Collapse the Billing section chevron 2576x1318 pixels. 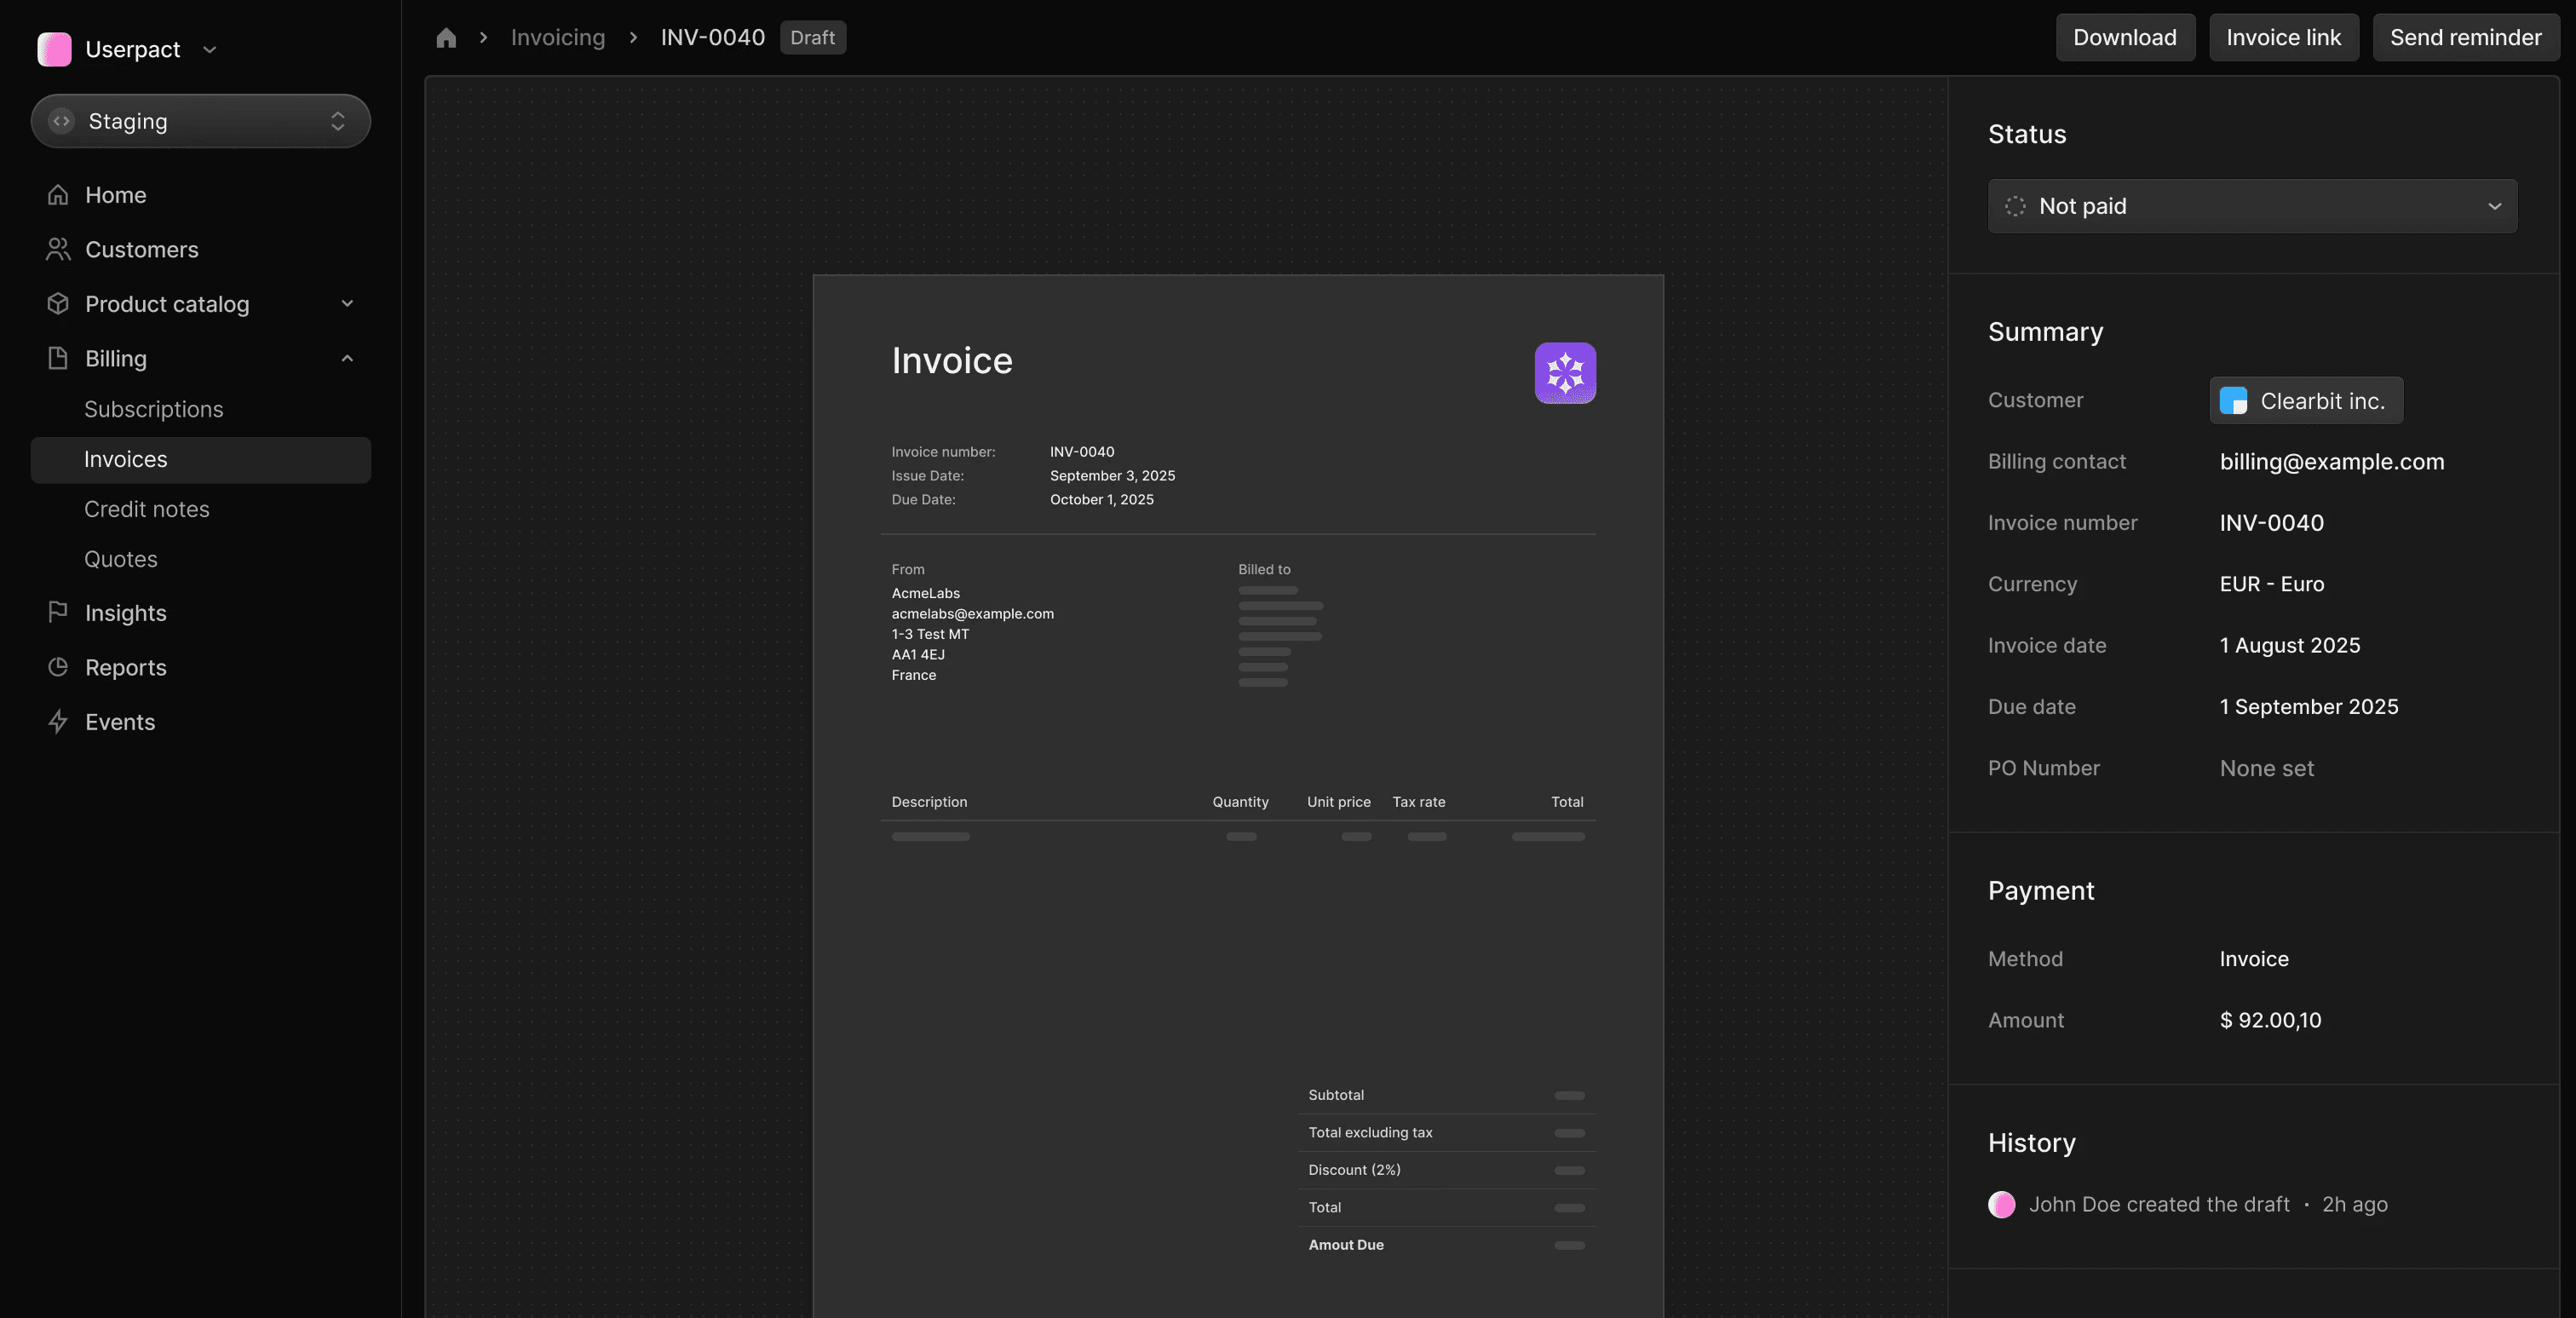(347, 358)
